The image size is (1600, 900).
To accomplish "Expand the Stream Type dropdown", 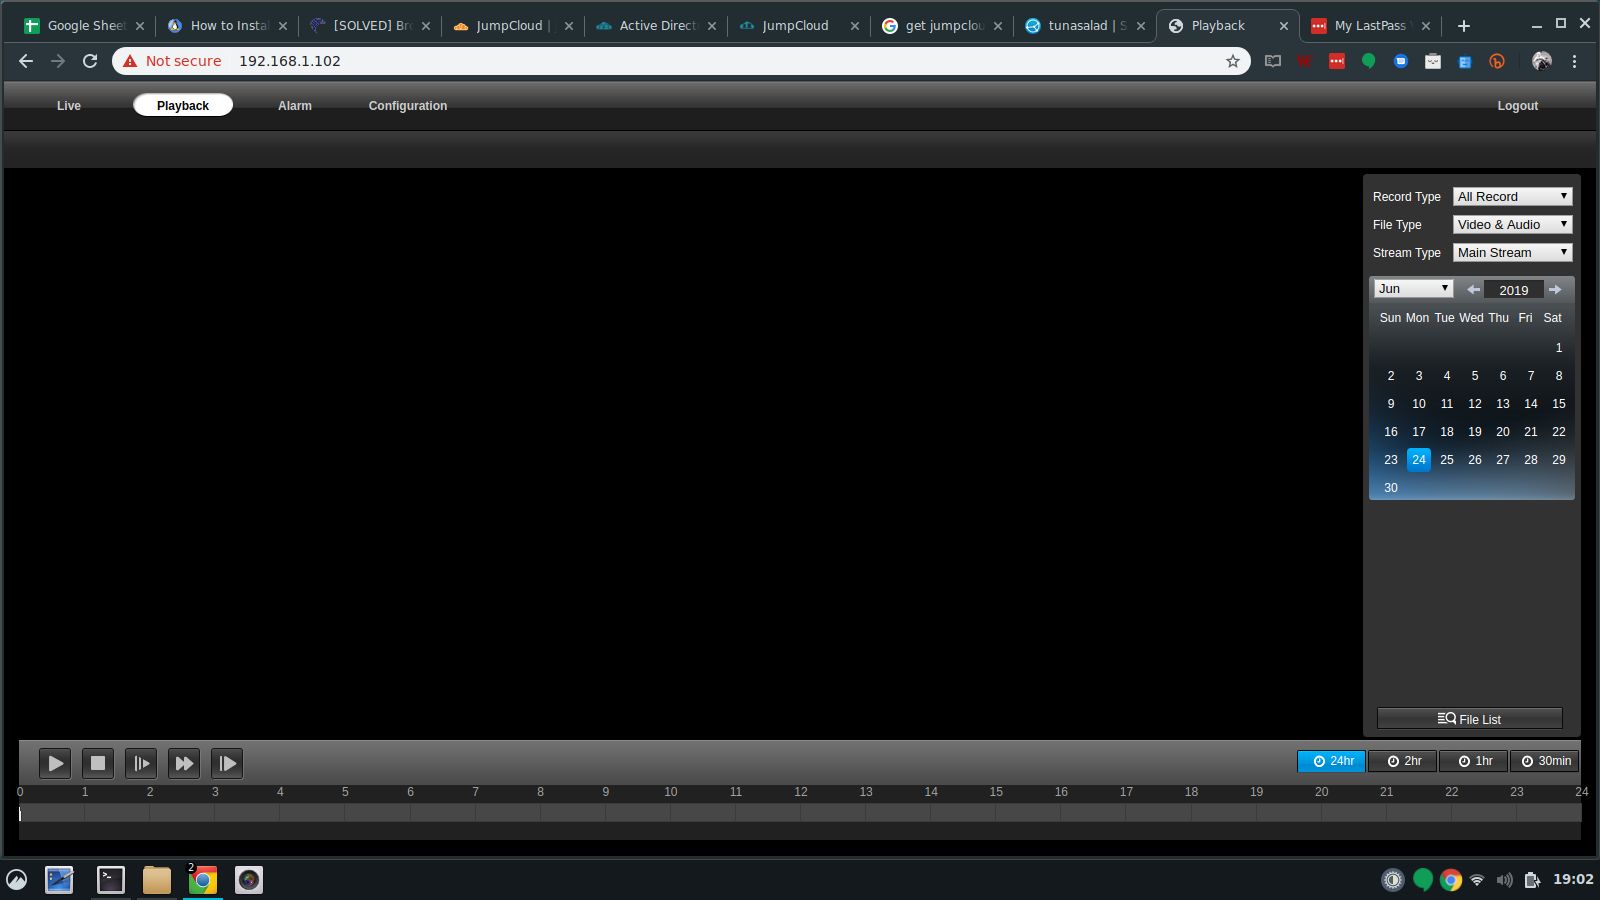I will 1512,253.
